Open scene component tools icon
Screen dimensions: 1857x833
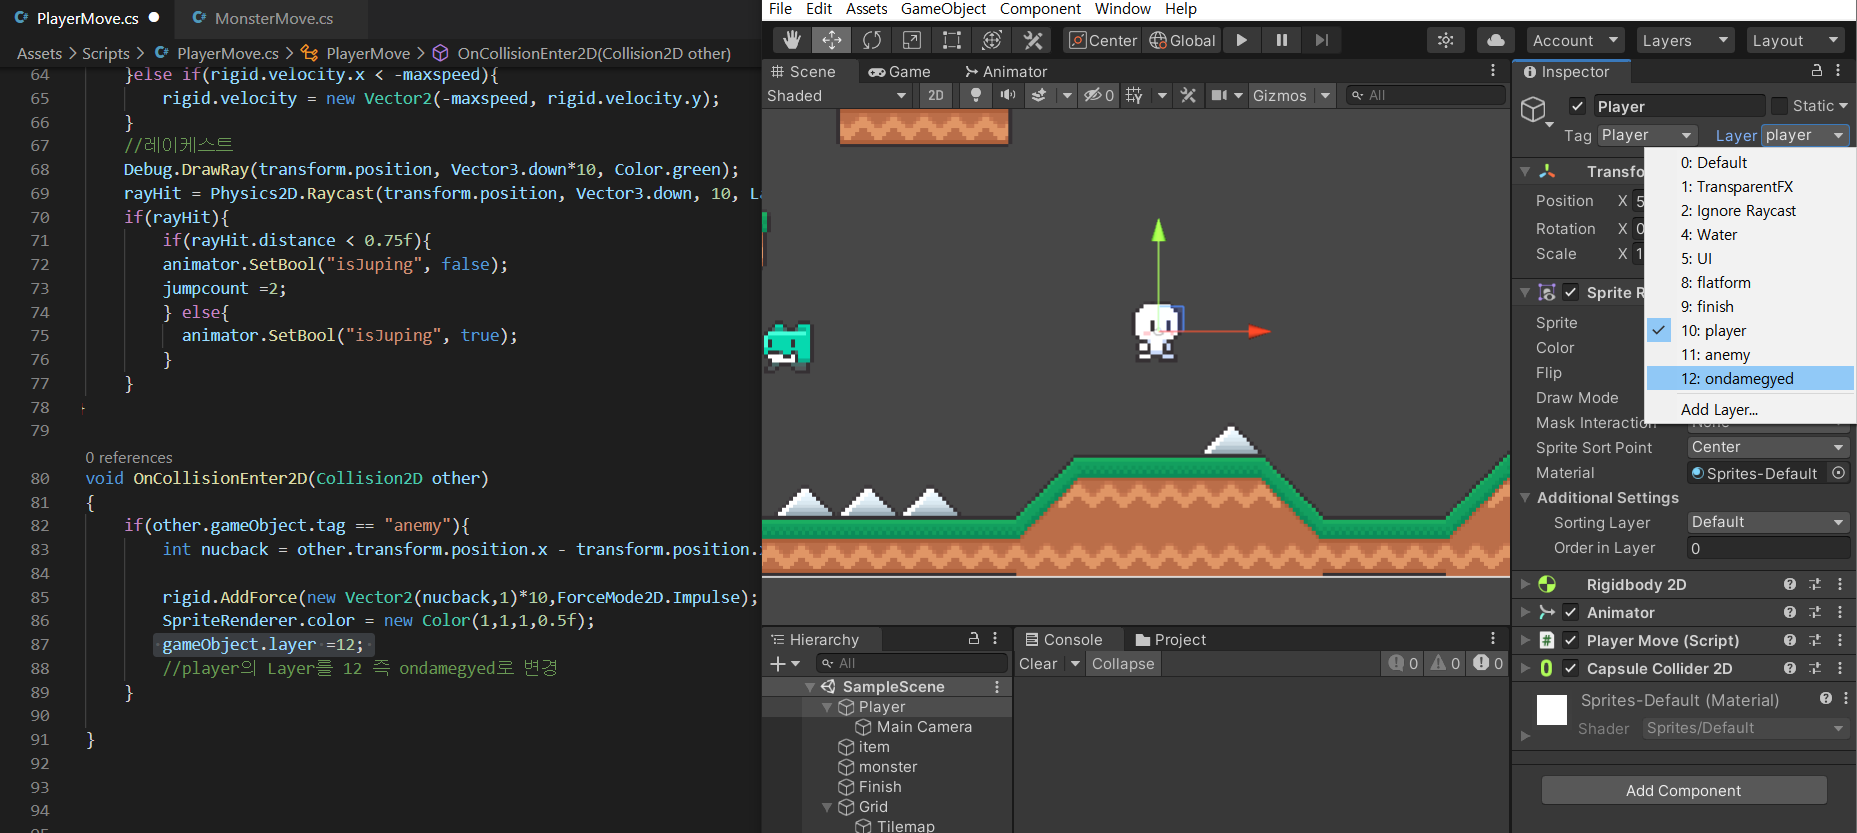[1188, 95]
